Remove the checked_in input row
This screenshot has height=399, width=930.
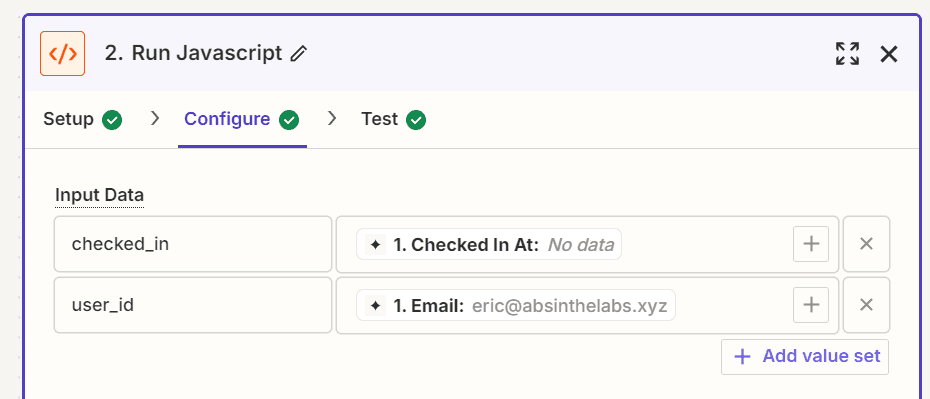[x=867, y=244]
